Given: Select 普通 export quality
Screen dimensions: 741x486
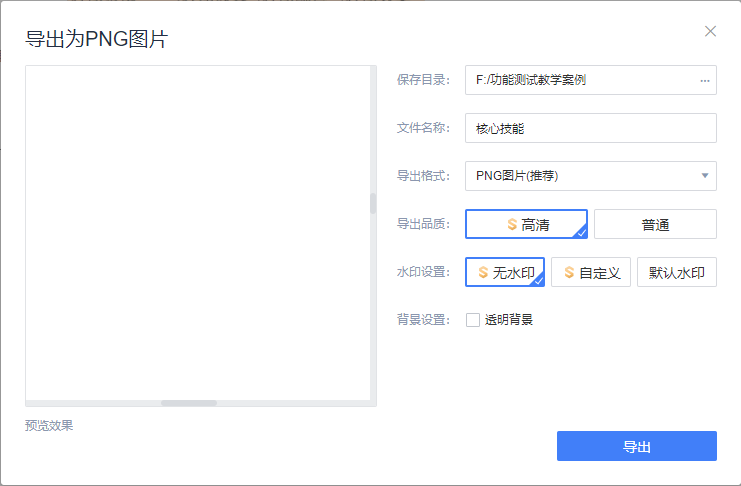Looking at the screenshot, I should pos(655,225).
